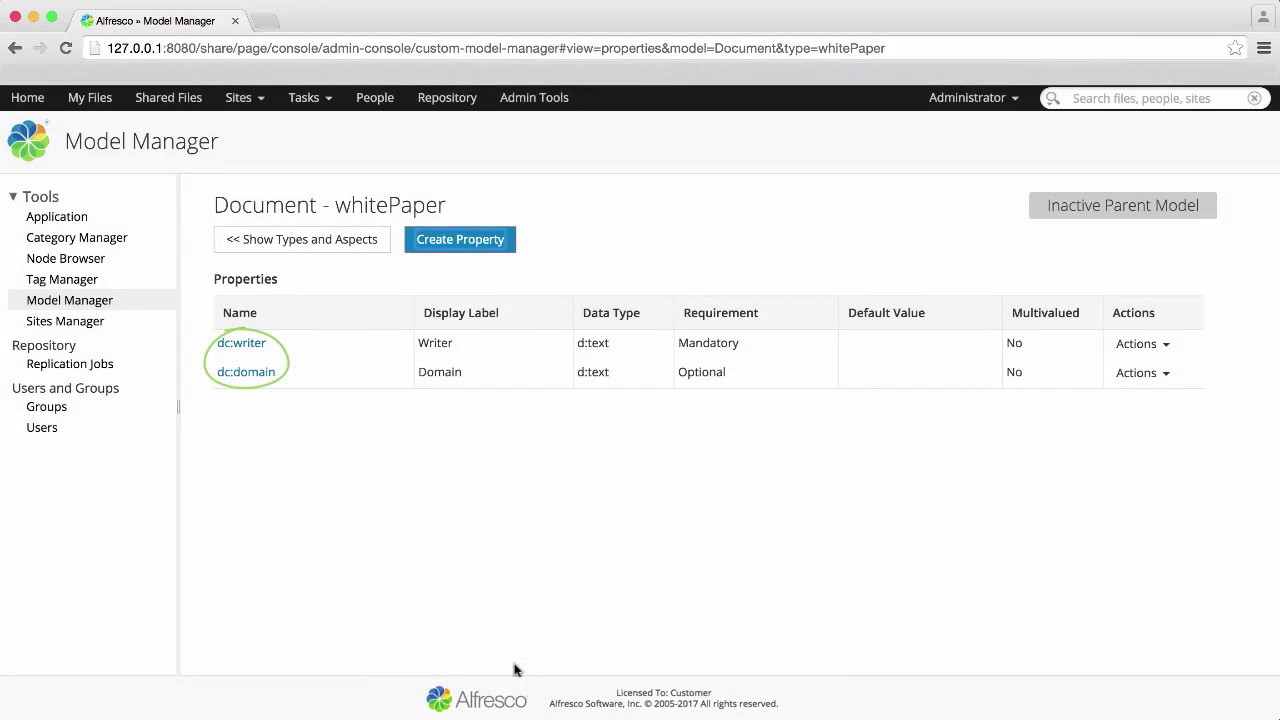Click the browser address bar URL
Screen dimensions: 1280x720
click(496, 48)
